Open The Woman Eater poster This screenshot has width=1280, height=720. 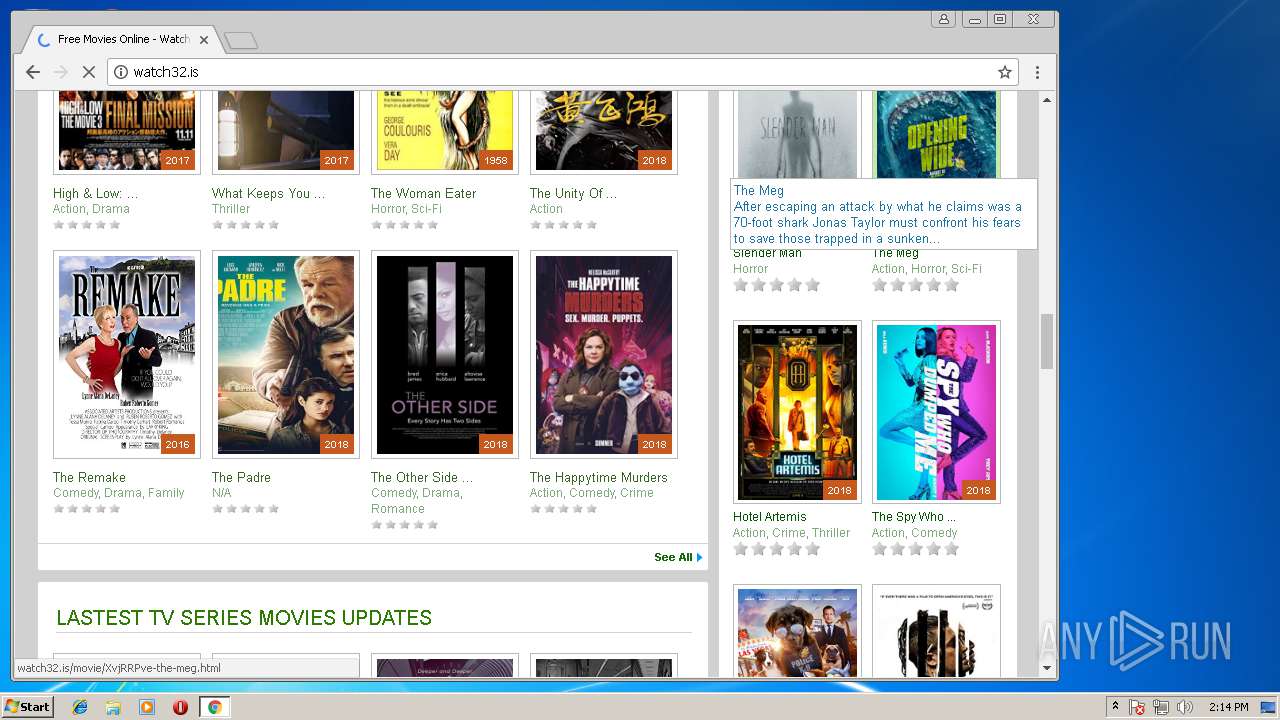[x=444, y=132]
